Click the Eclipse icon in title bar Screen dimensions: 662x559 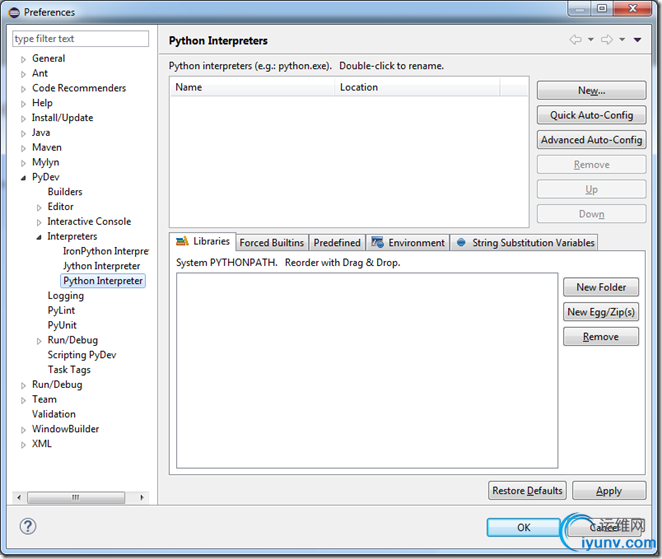tap(14, 12)
